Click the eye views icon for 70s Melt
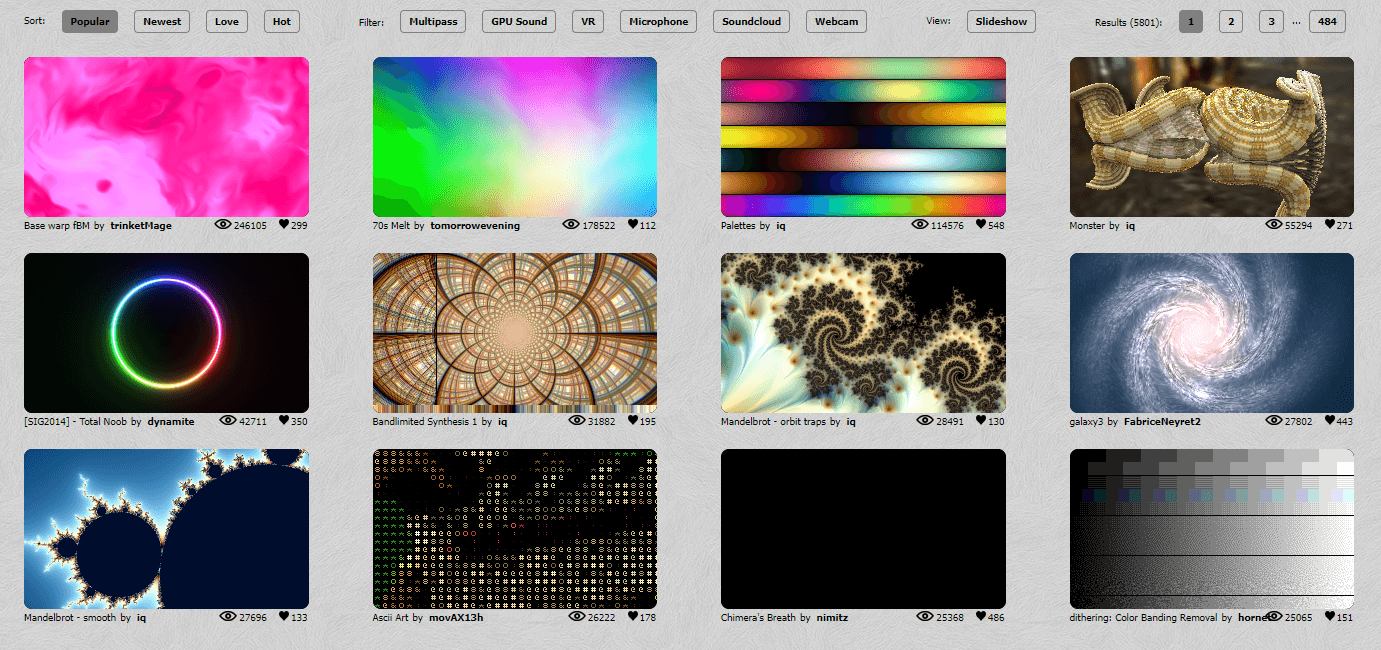Screen dimensions: 1381x650 point(572,225)
